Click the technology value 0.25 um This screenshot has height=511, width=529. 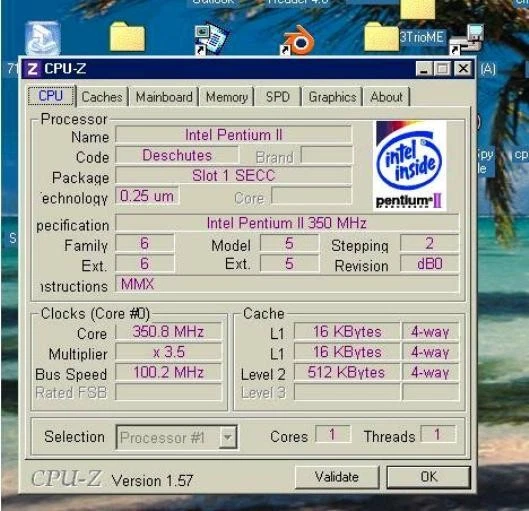pos(147,196)
